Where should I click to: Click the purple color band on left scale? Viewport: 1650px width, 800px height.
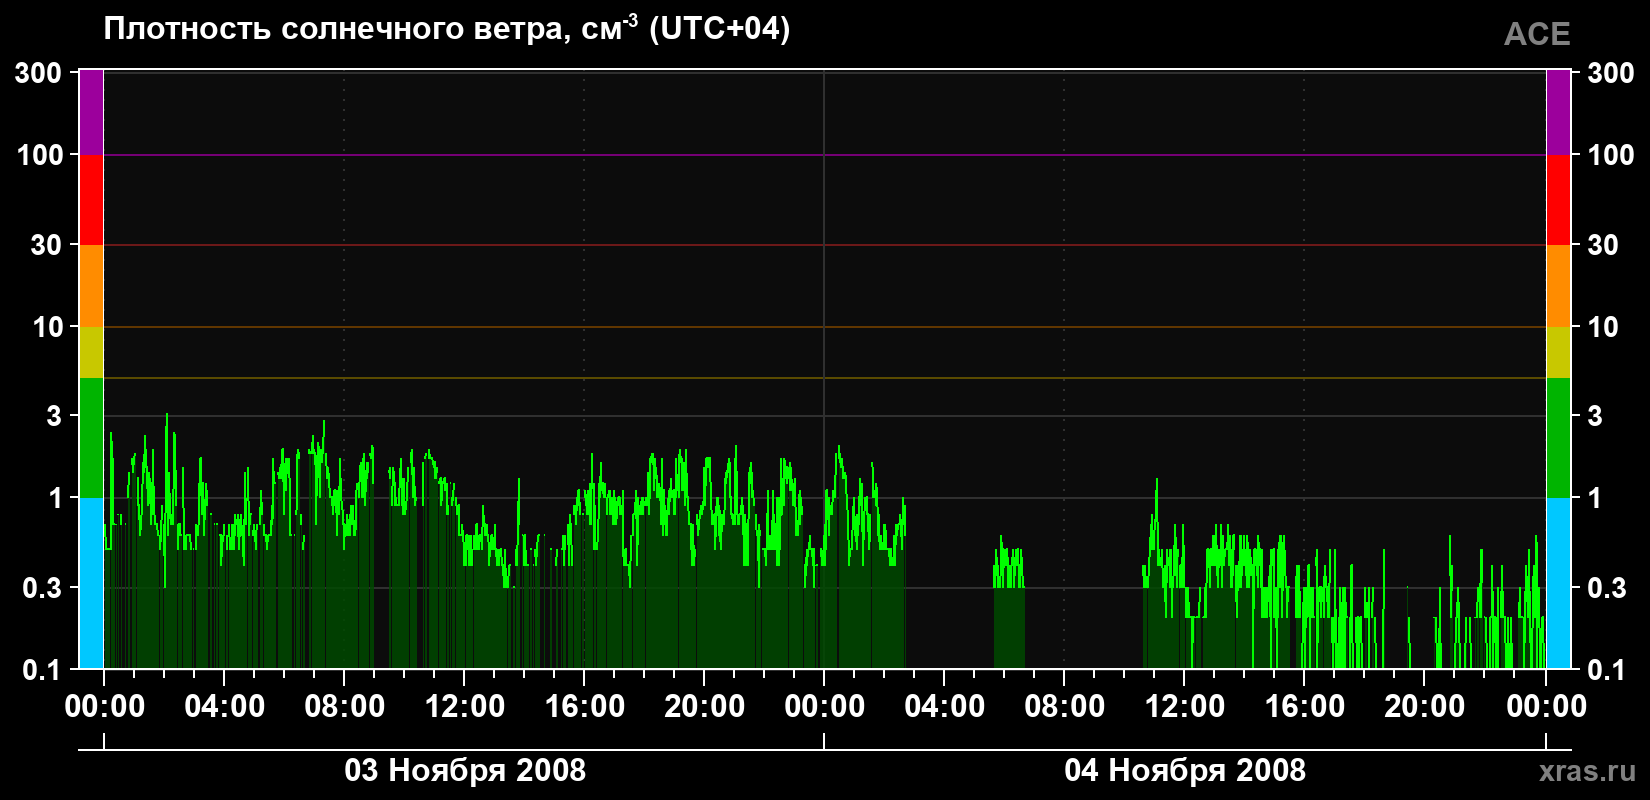91,112
